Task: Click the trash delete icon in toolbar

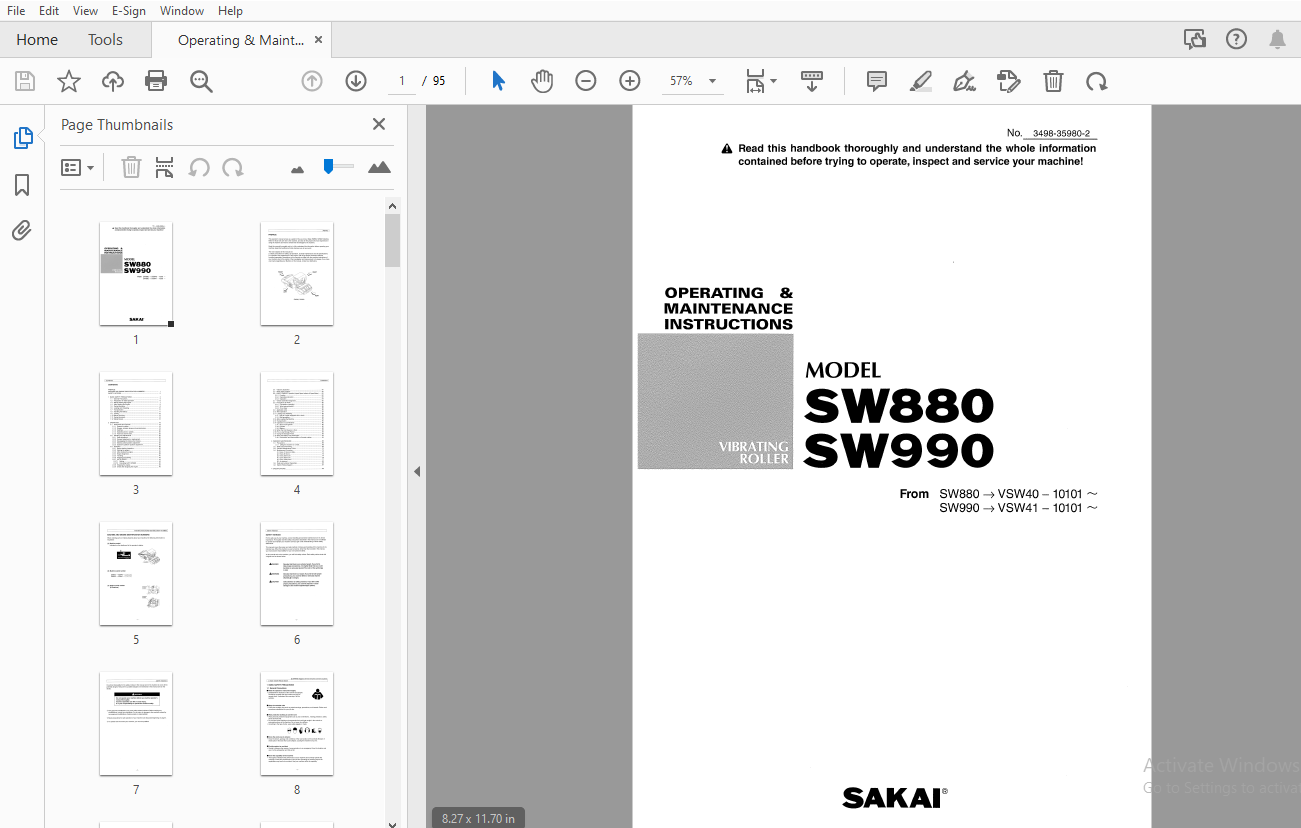Action: (1053, 81)
